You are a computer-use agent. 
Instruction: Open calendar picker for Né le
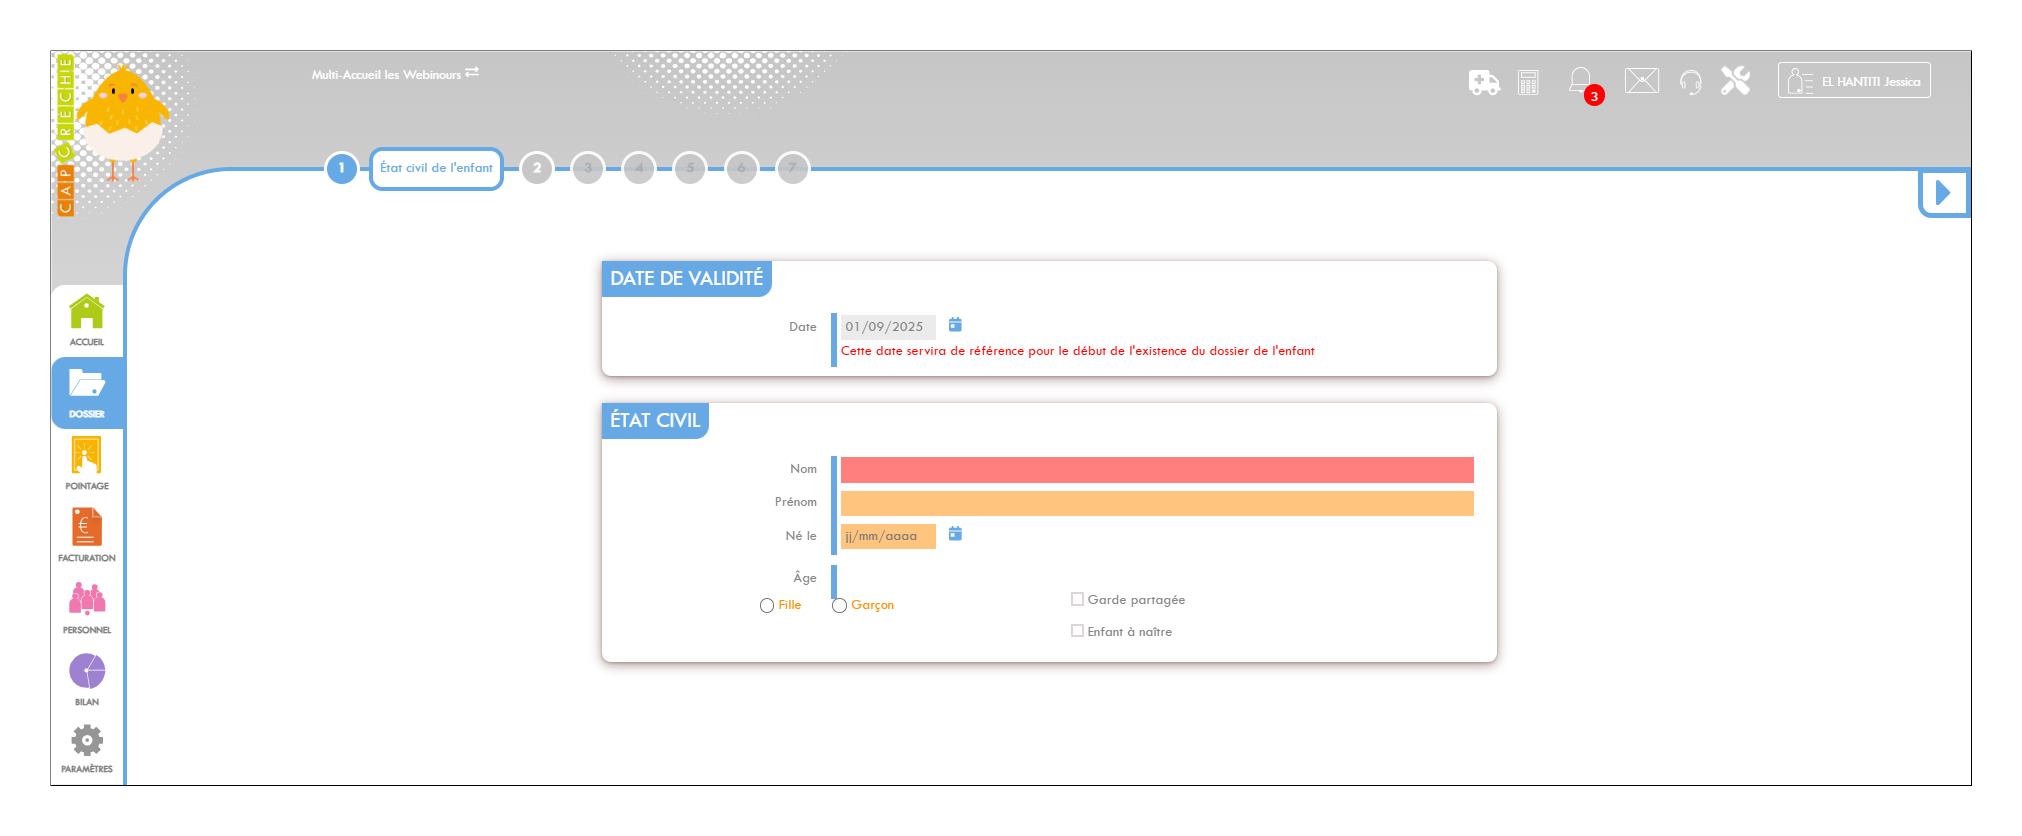pyautogui.click(x=955, y=534)
